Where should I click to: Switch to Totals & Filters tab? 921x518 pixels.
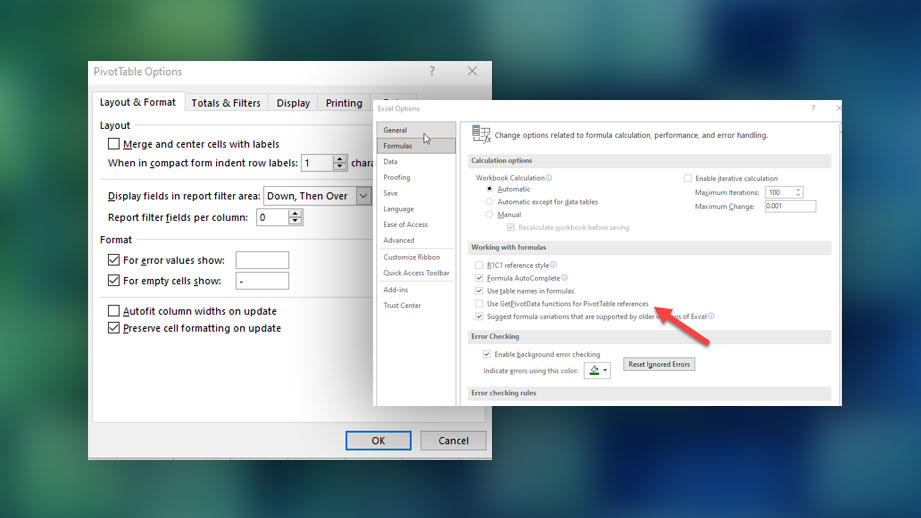coord(226,103)
